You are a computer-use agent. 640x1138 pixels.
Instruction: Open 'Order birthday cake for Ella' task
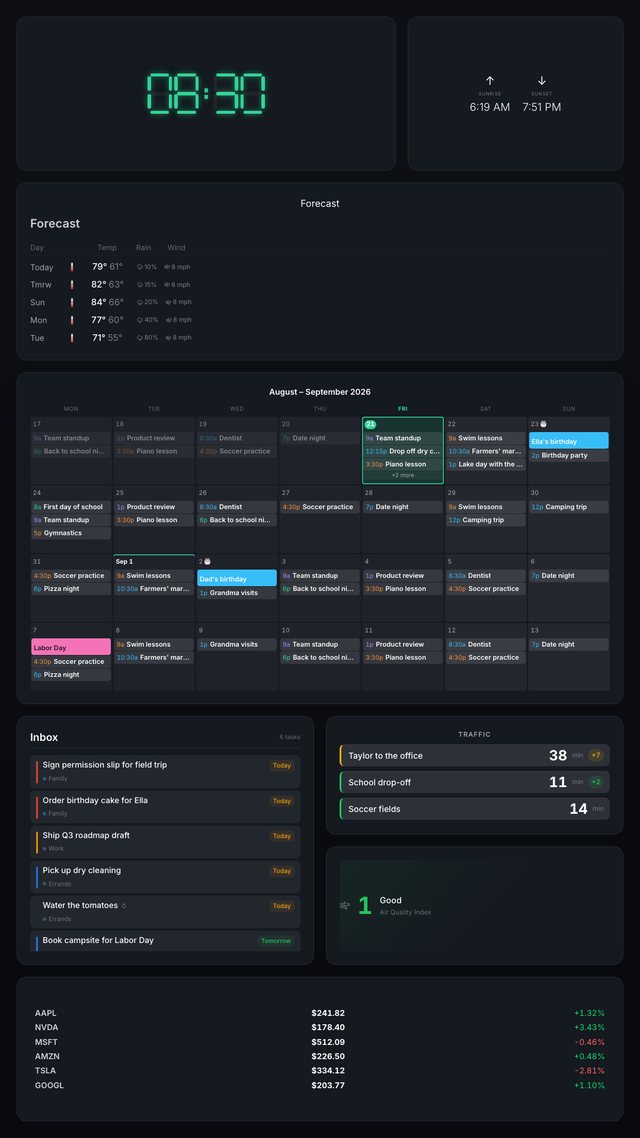pyautogui.click(x=165, y=806)
